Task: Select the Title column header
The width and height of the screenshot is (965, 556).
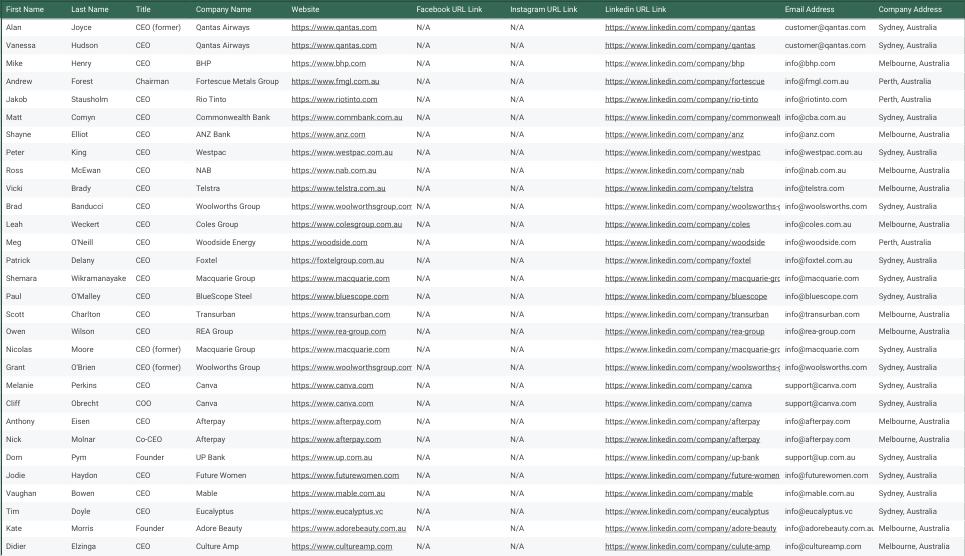Action: point(143,9)
